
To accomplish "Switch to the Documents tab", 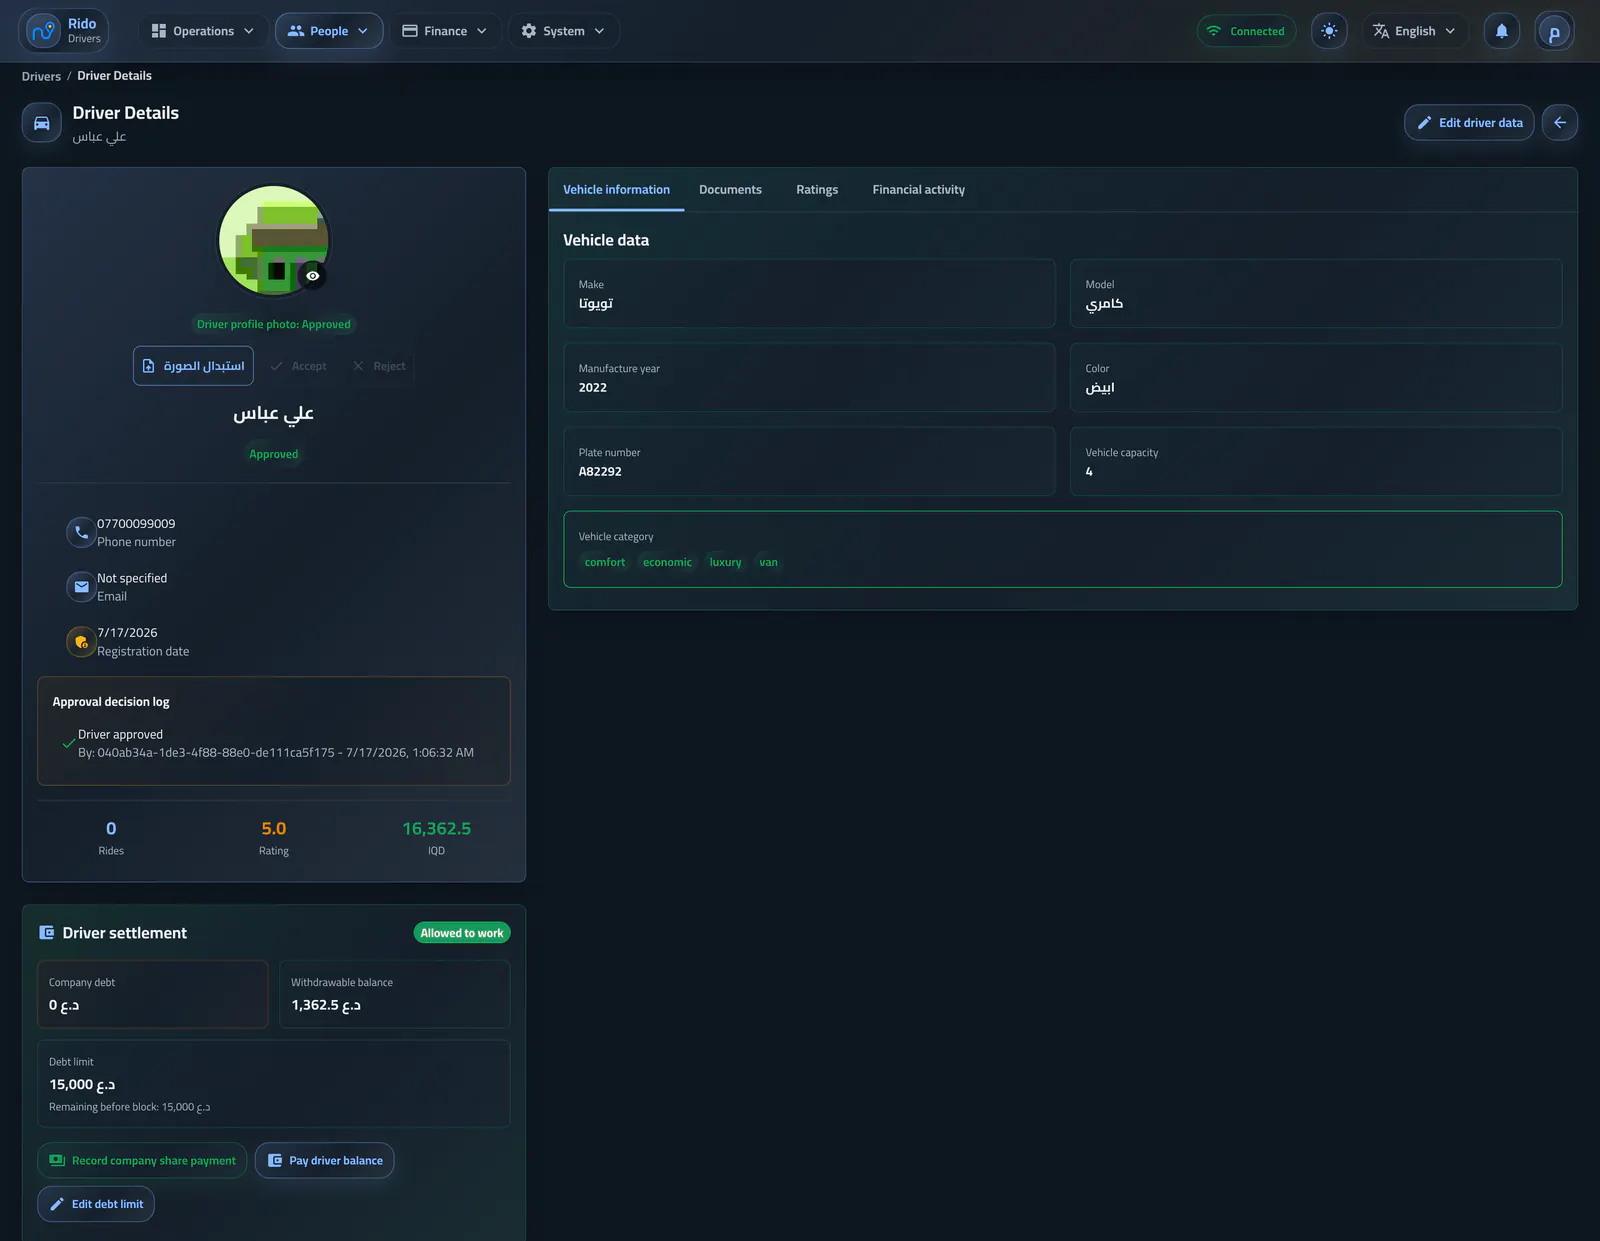I will click(730, 190).
